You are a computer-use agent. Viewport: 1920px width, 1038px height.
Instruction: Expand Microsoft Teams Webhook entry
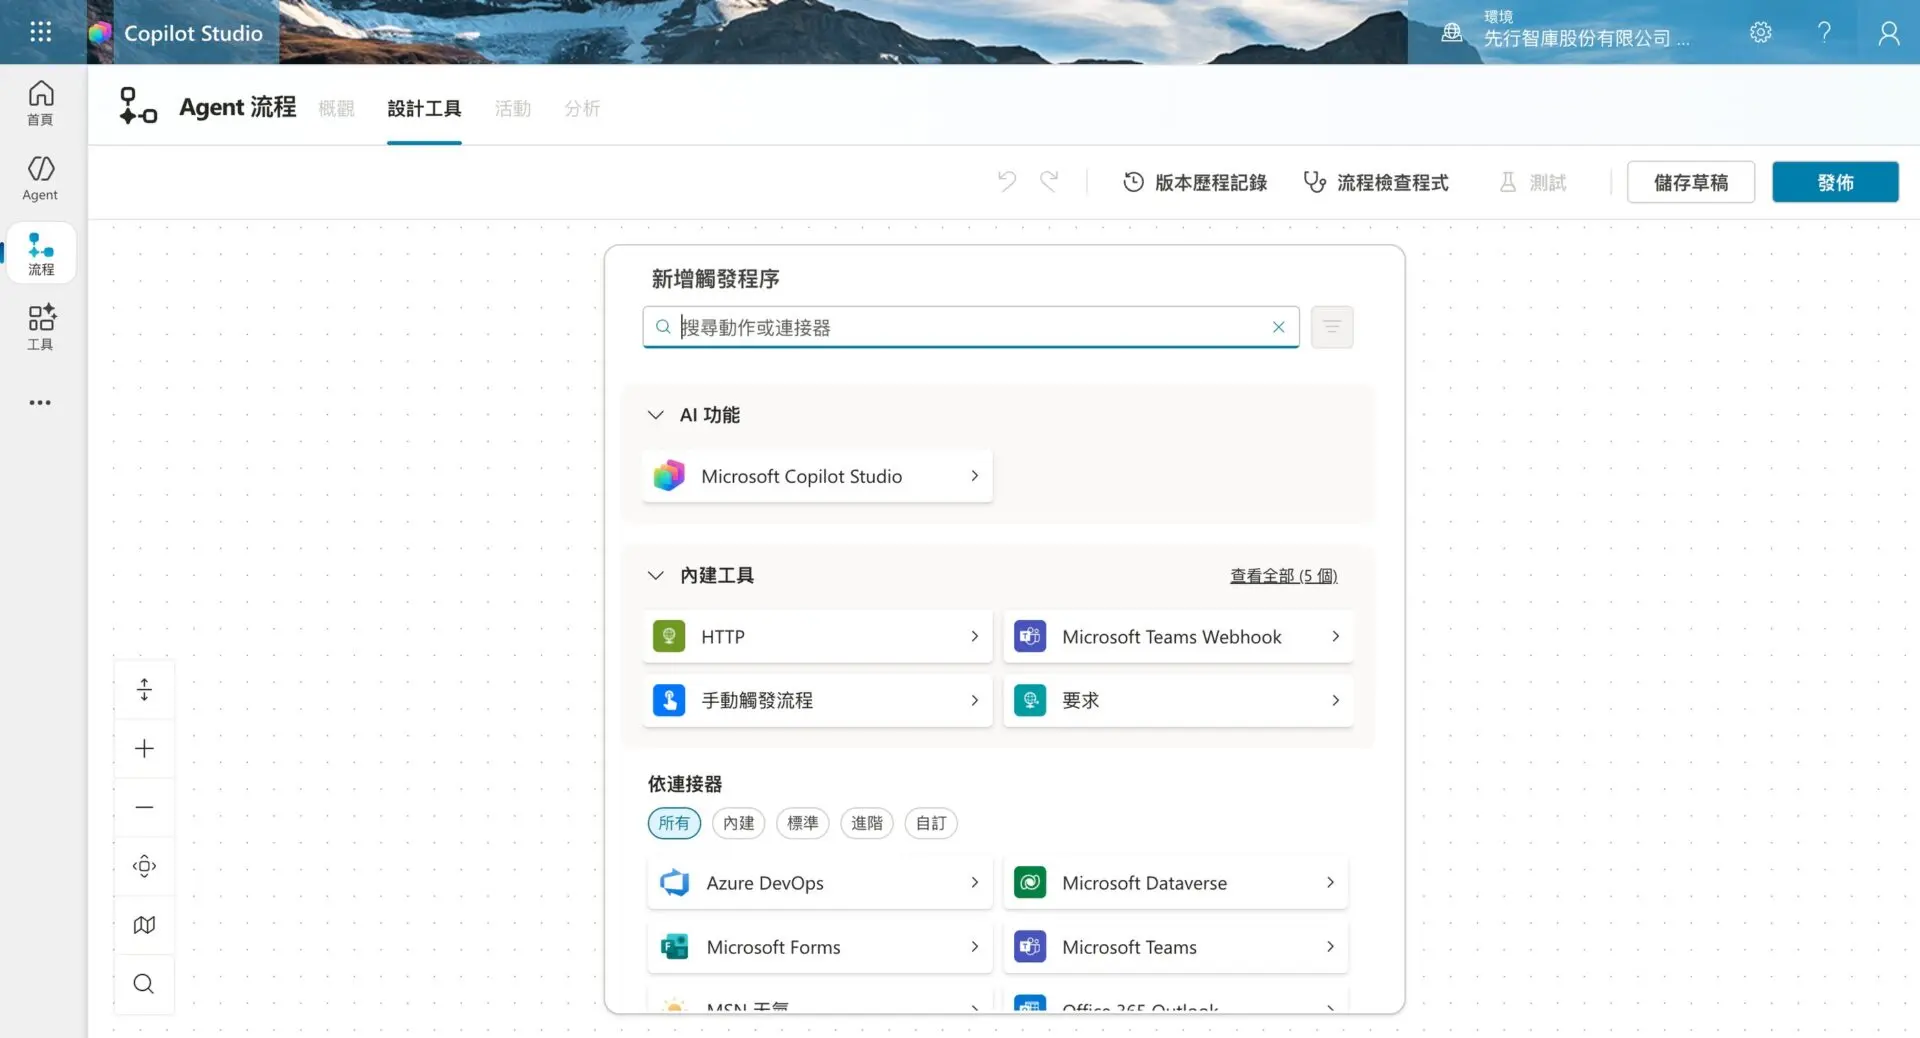click(1179, 637)
